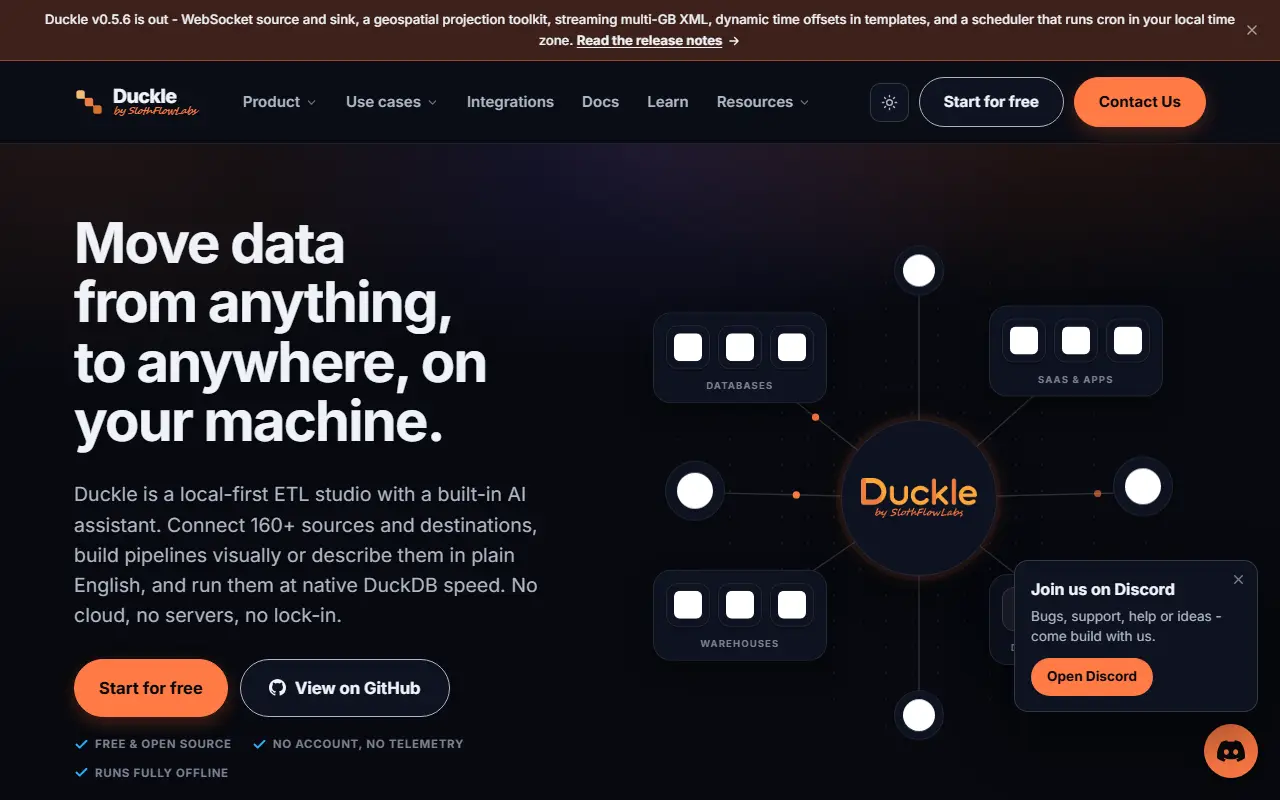Open View on GitHub

point(345,688)
